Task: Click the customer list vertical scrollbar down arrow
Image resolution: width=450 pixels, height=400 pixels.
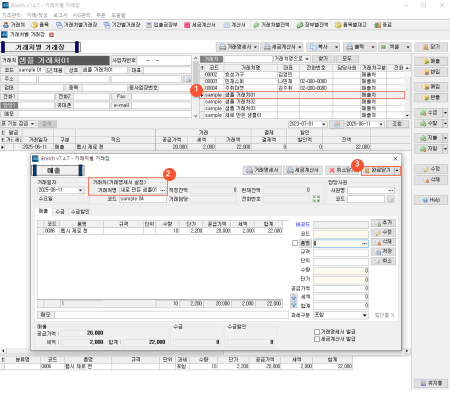Action: coord(407,115)
